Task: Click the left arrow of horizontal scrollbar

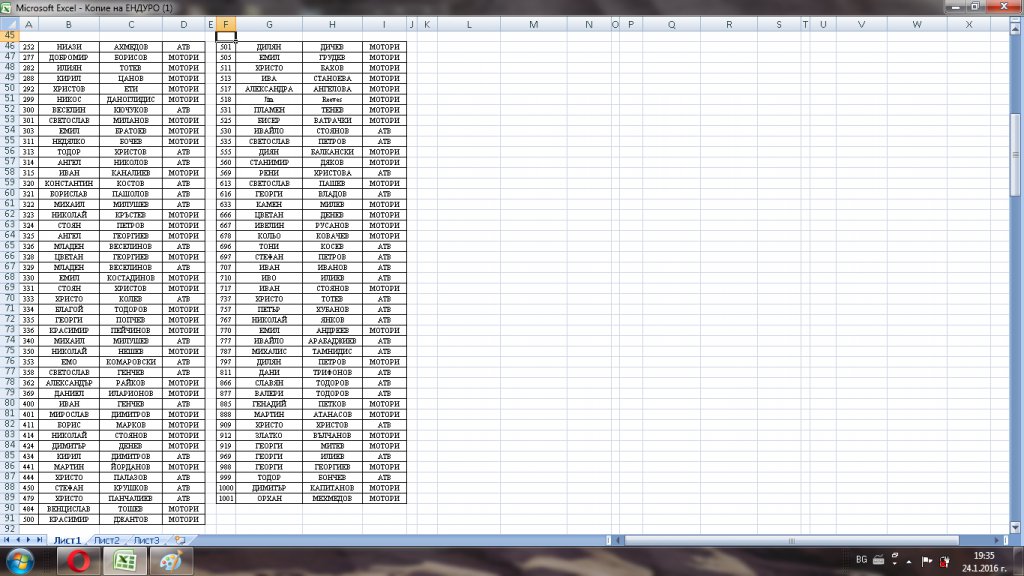Action: coord(618,540)
